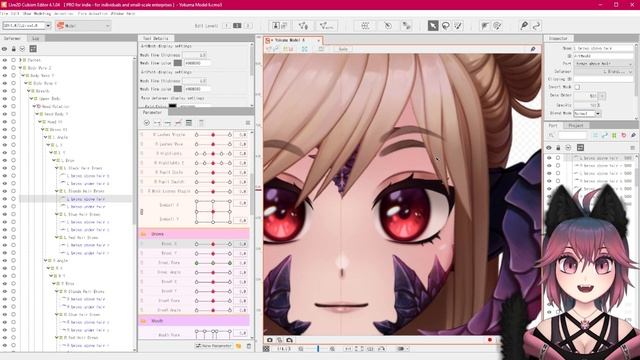Click the red refresh icon in Part panel
Viewport: 640px width, 360px height.
click(623, 136)
